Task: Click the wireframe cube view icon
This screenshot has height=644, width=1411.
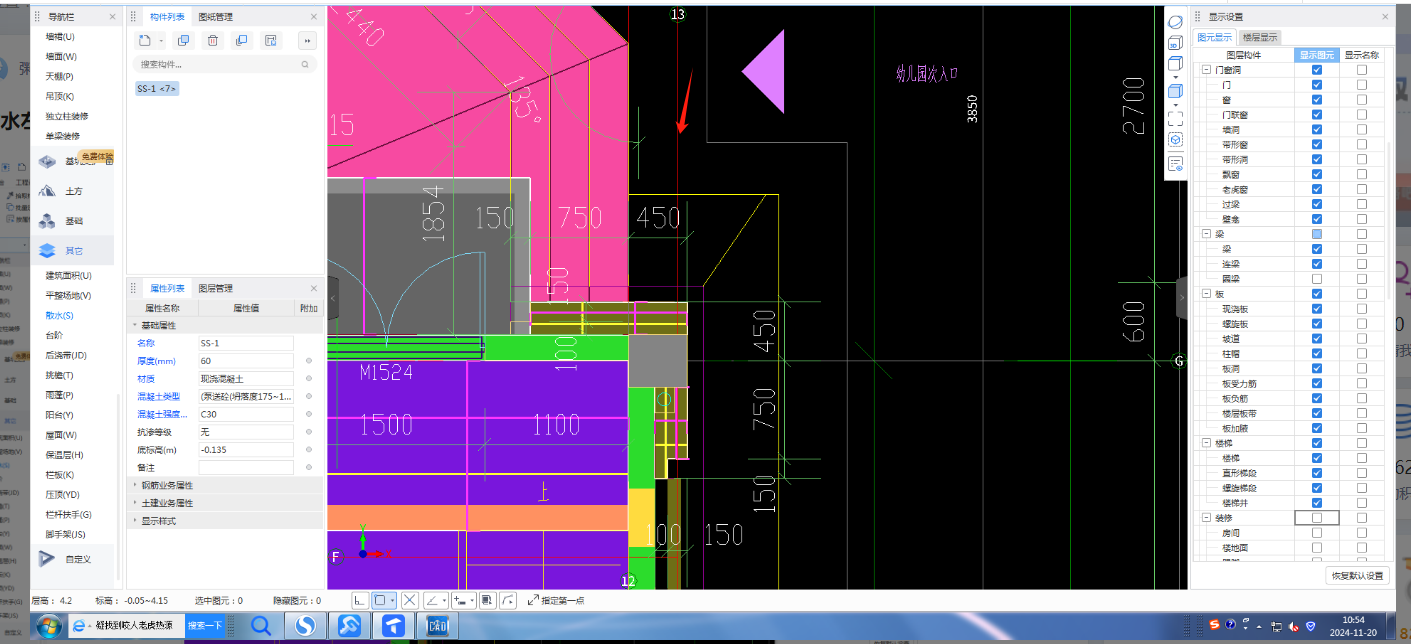Action: click(x=1176, y=65)
